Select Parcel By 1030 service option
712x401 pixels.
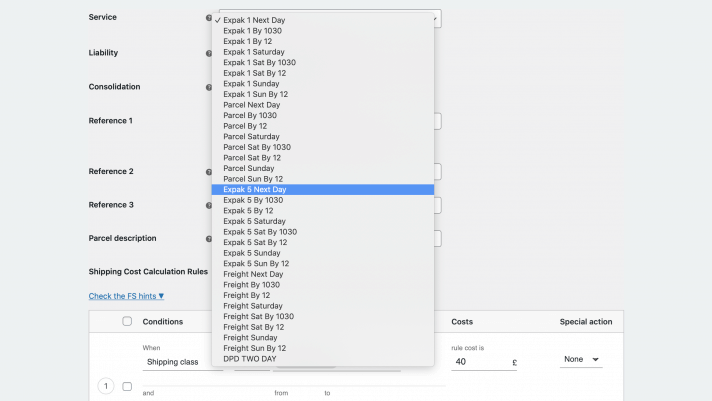(x=251, y=115)
